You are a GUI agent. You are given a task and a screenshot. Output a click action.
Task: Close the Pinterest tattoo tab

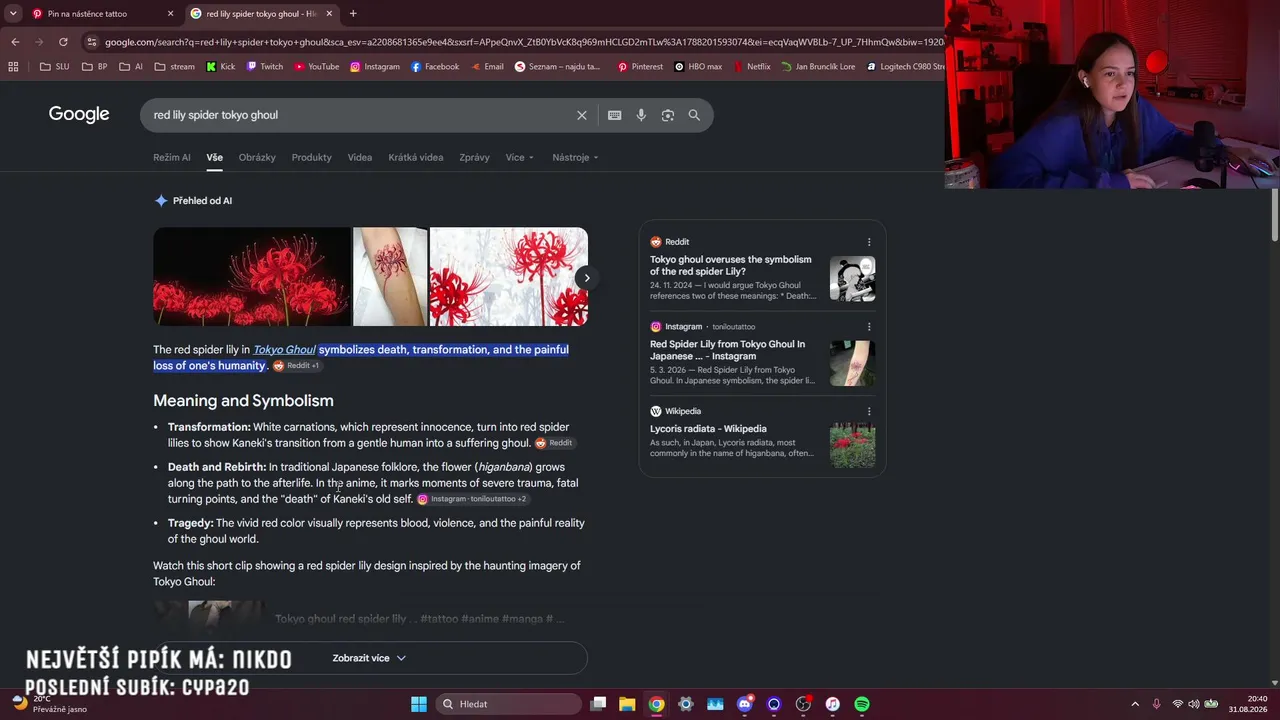coord(170,14)
